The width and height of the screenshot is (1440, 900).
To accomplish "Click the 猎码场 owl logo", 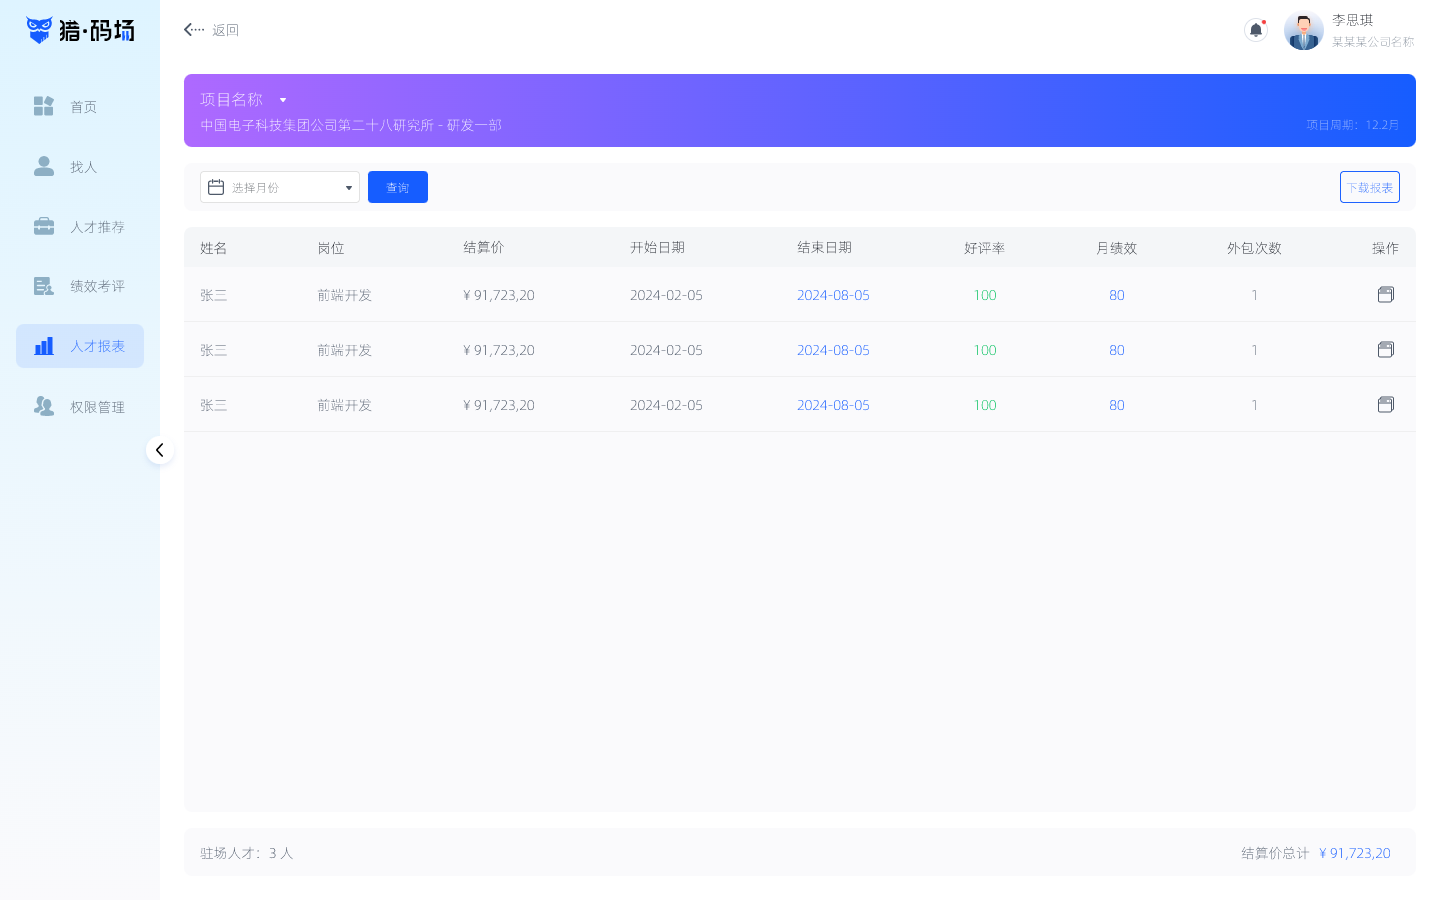I will [x=40, y=30].
